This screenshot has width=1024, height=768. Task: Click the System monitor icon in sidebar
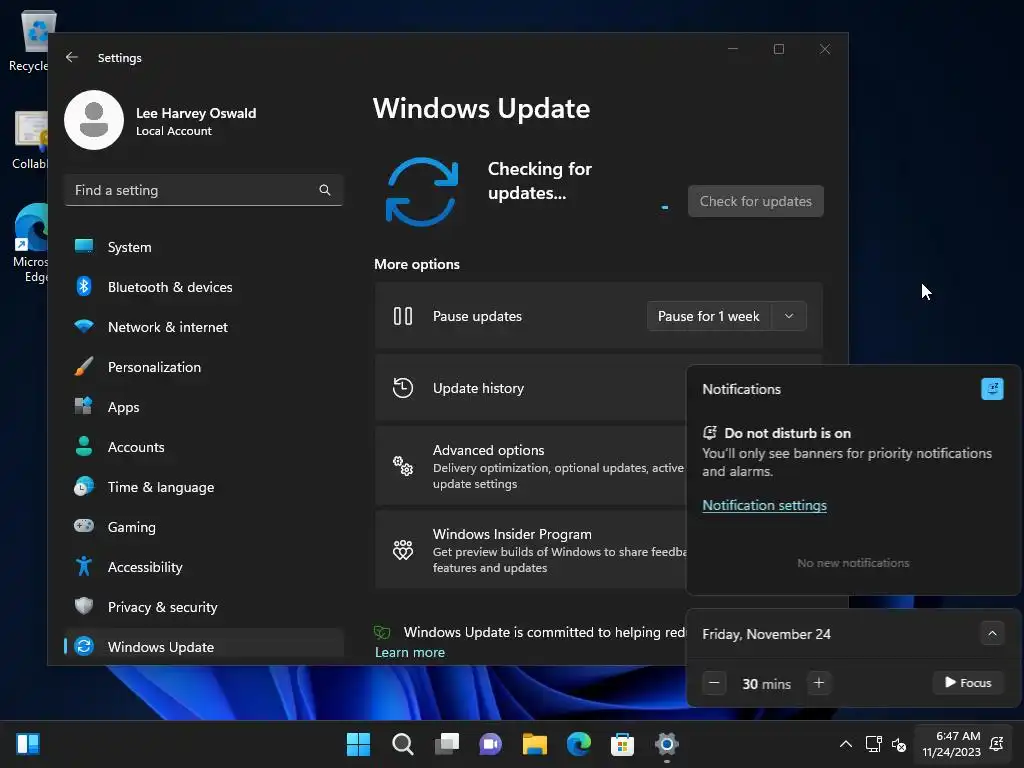tap(84, 246)
